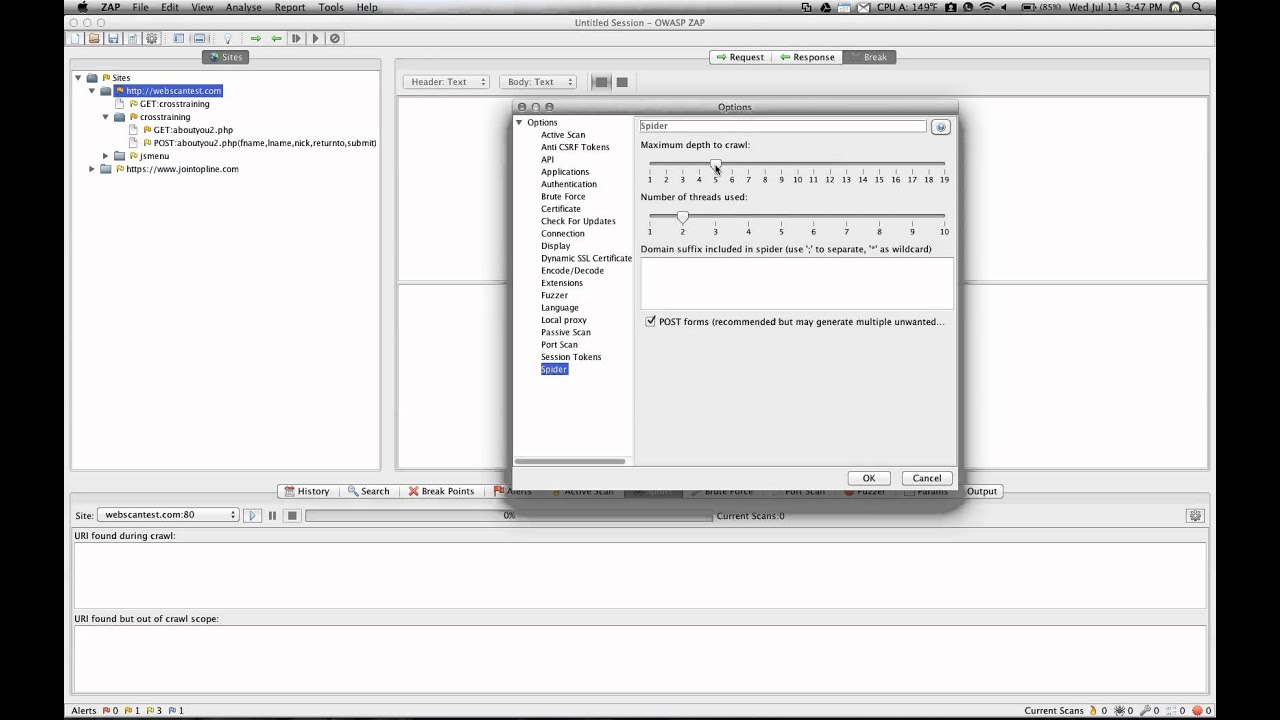Screen dimensions: 1280x720
Task: Pause the spider scan
Action: coord(272,515)
